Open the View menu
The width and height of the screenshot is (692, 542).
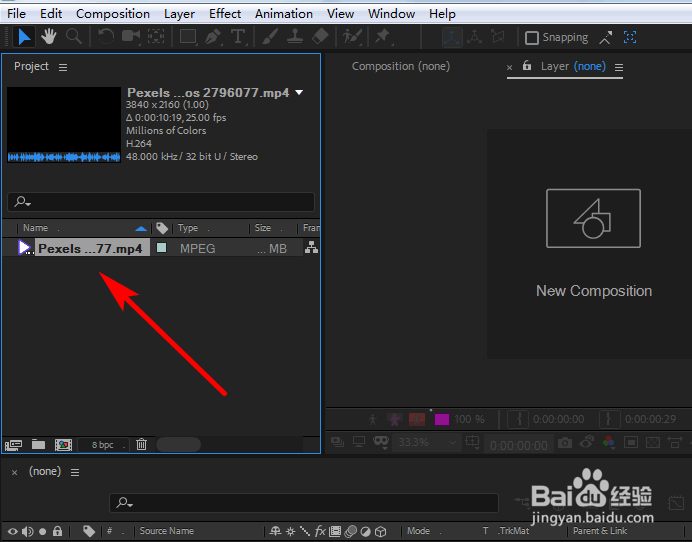click(340, 14)
